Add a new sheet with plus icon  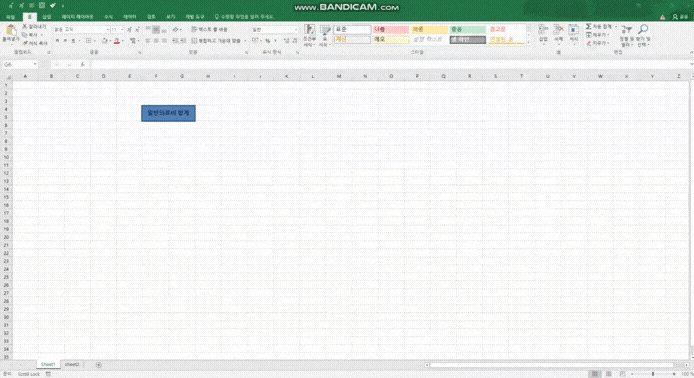point(99,365)
